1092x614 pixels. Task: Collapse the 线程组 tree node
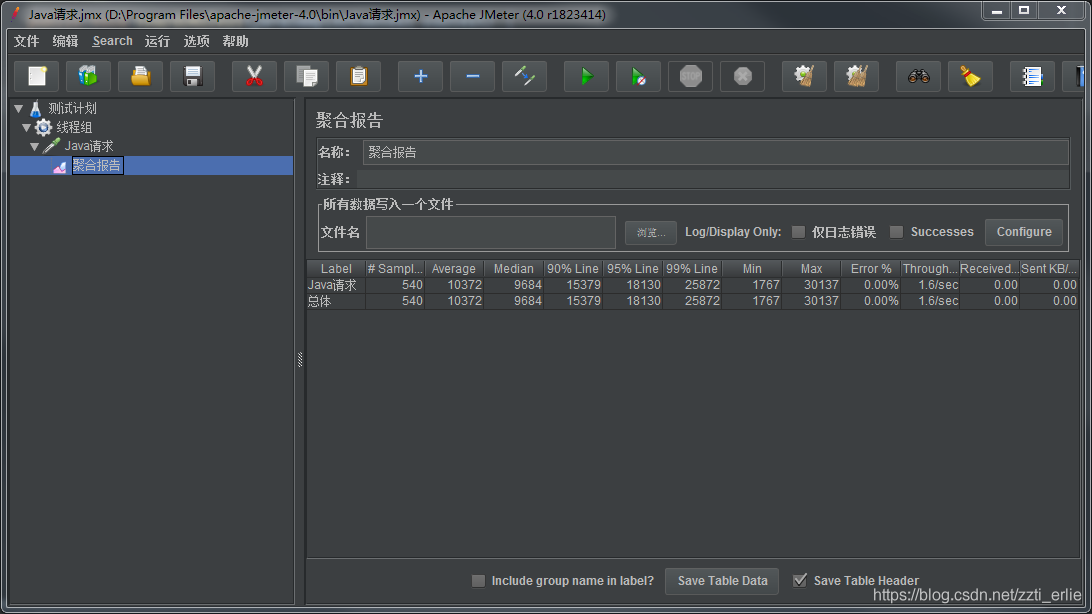pyautogui.click(x=26, y=127)
